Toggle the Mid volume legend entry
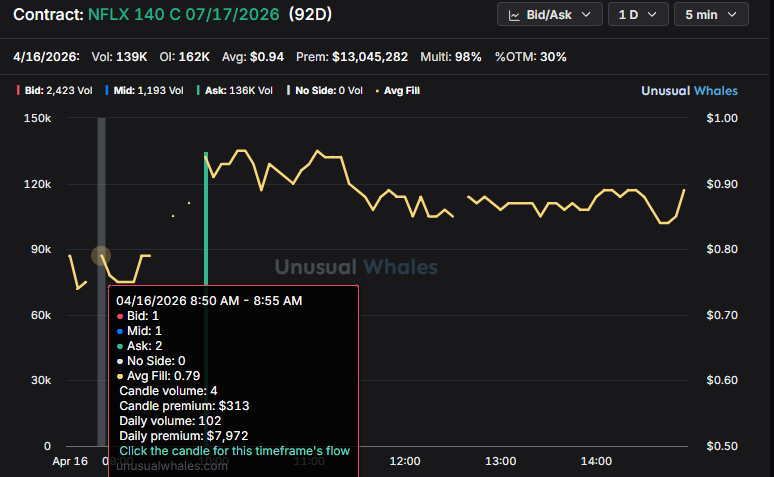Viewport: 774px width, 477px height. pyautogui.click(x=144, y=90)
